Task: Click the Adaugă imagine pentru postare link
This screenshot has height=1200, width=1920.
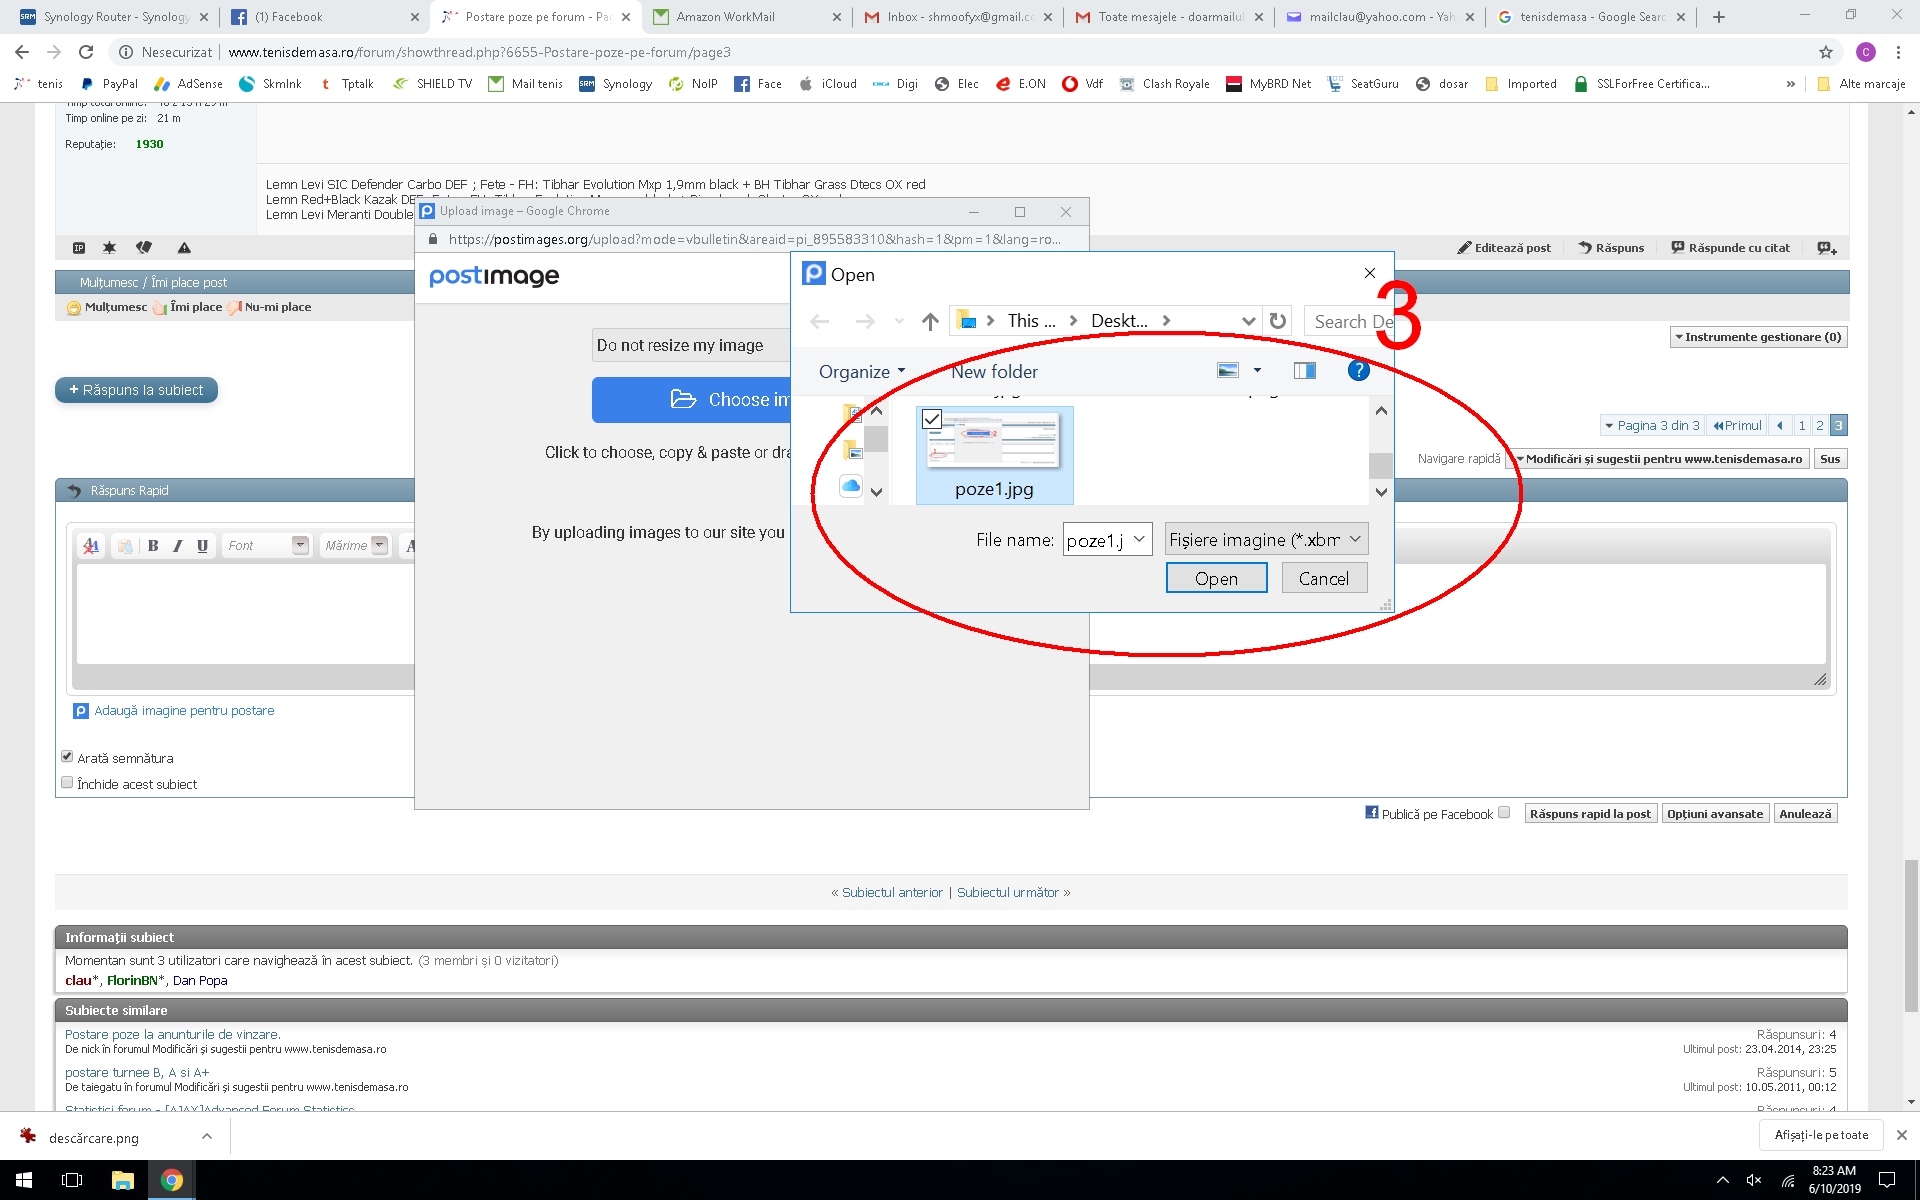Action: coord(184,710)
